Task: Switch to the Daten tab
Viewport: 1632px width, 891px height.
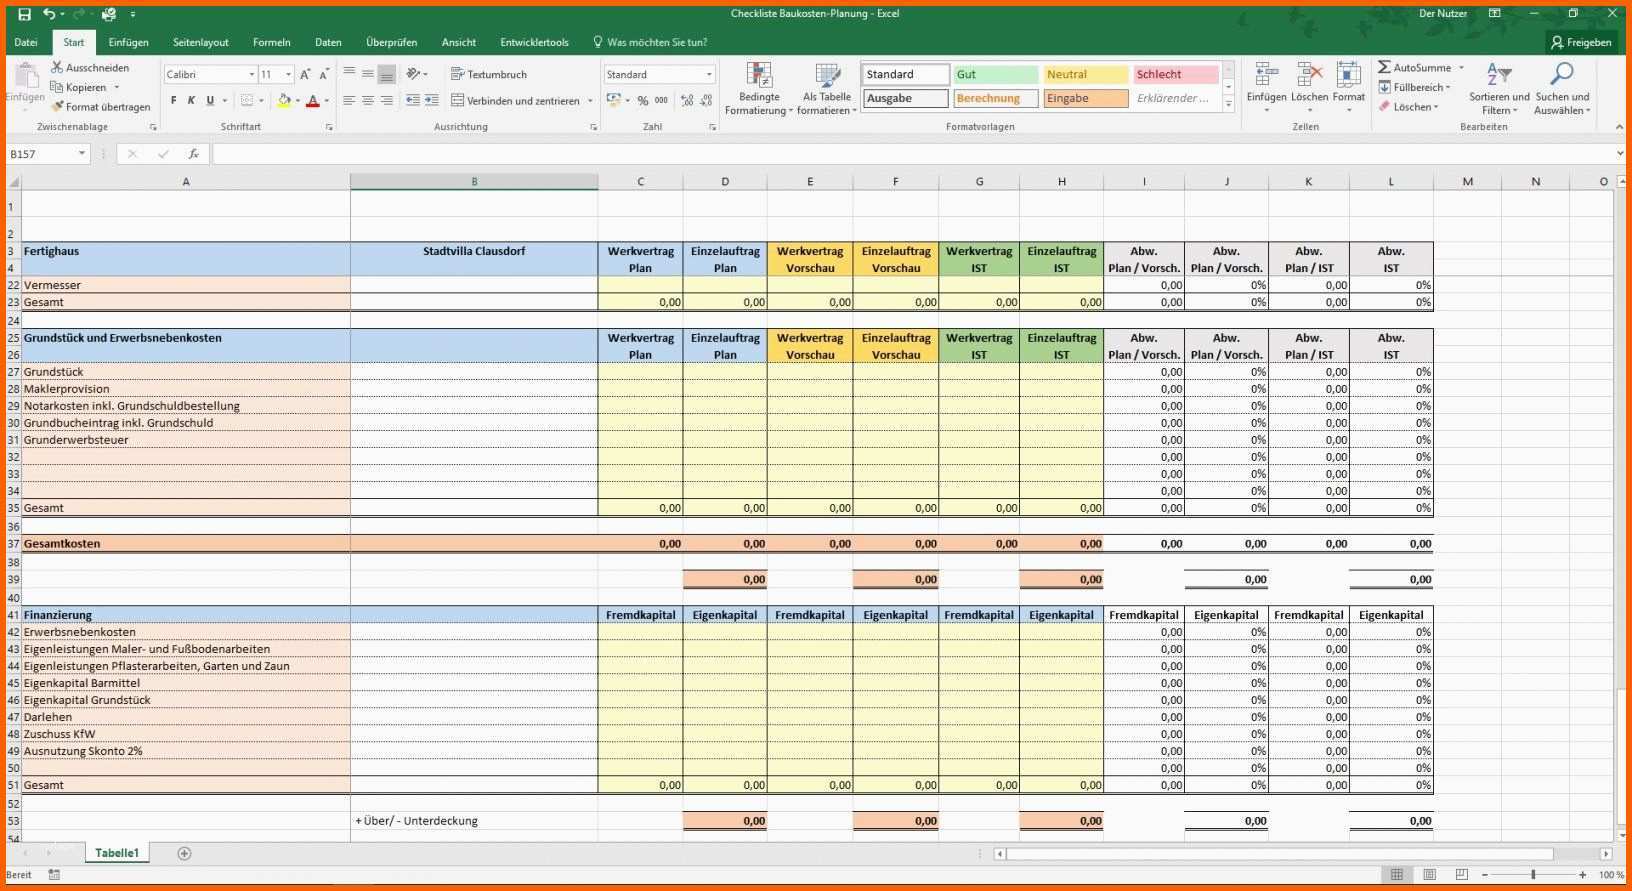Action: [328, 42]
